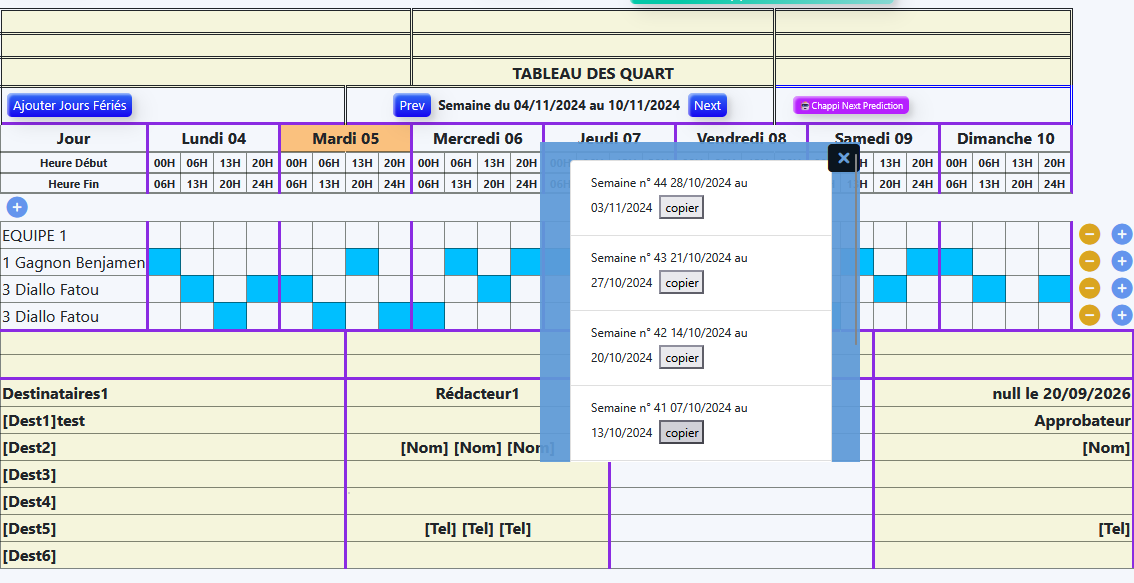This screenshot has width=1134, height=583.
Task: Add a row after EQUIPE 1 with plus icon
Action: tap(1122, 234)
